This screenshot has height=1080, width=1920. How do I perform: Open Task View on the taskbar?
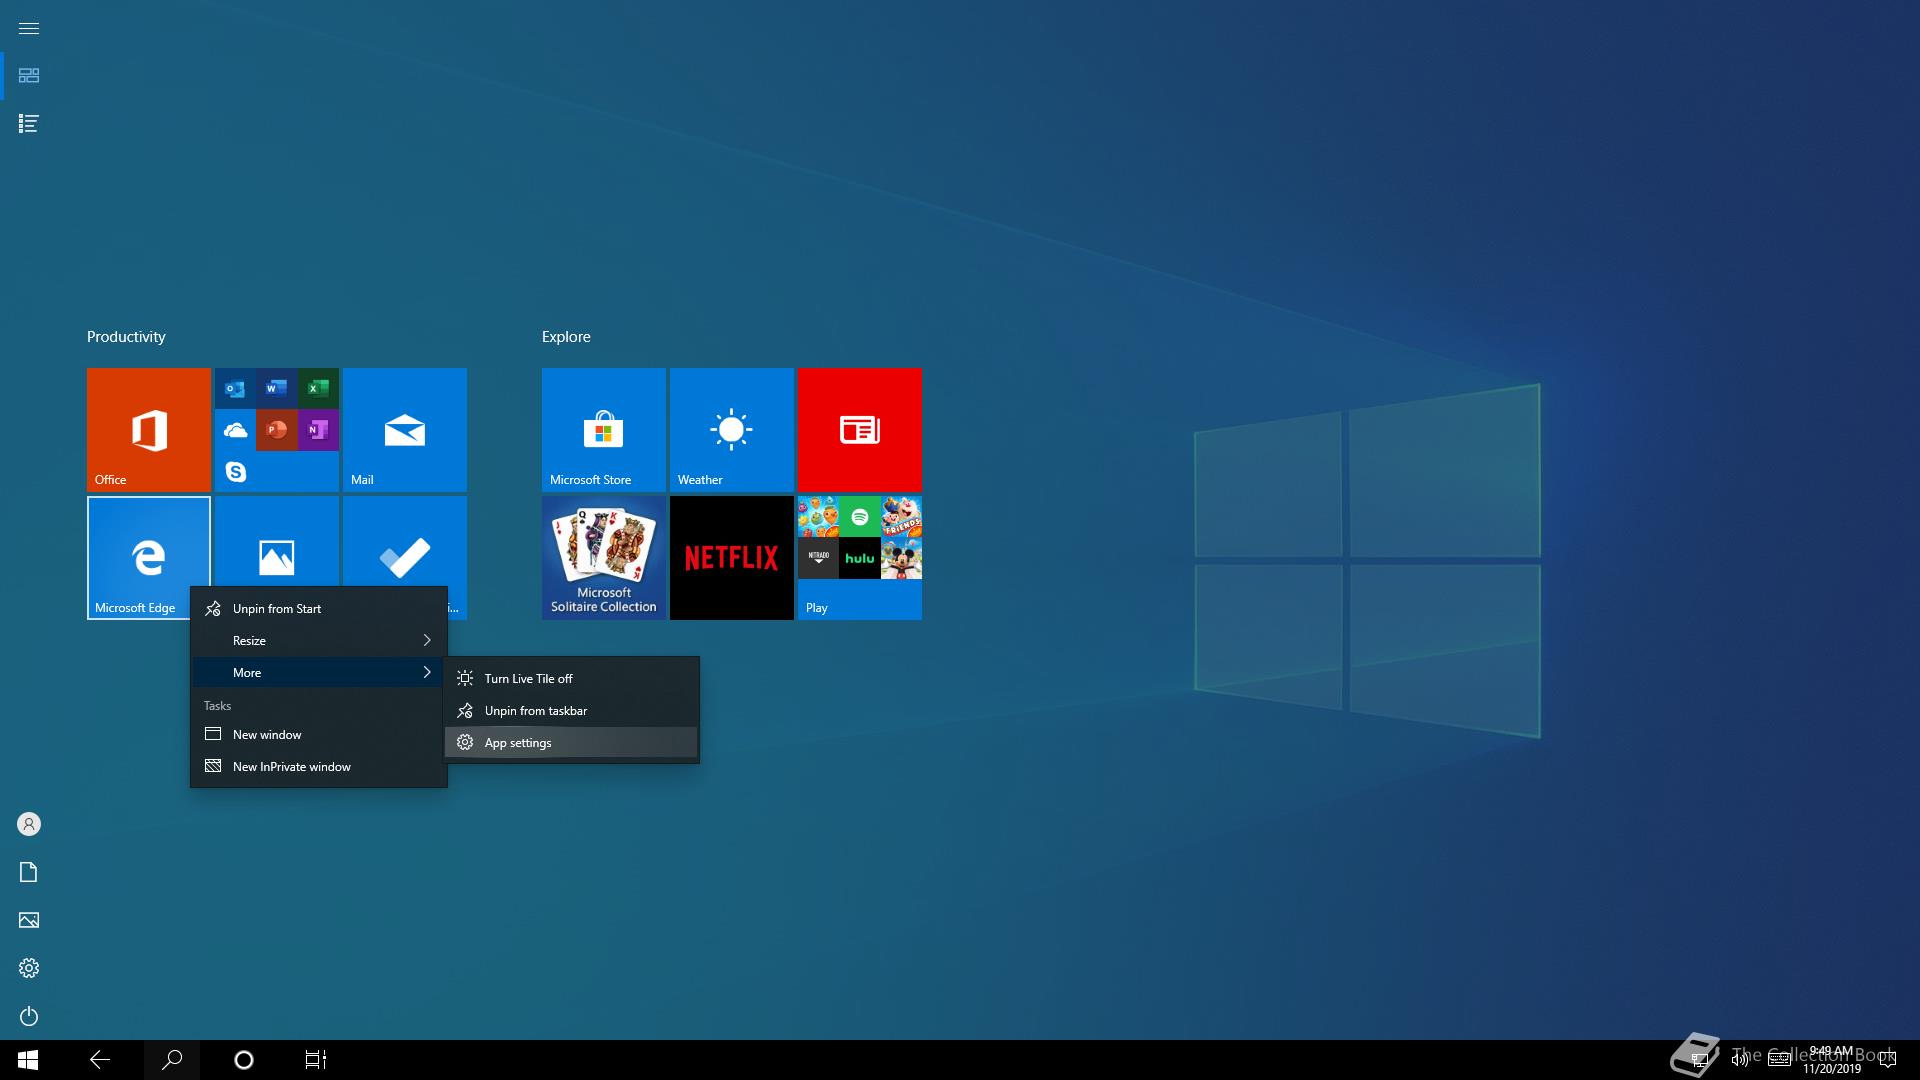tap(316, 1060)
